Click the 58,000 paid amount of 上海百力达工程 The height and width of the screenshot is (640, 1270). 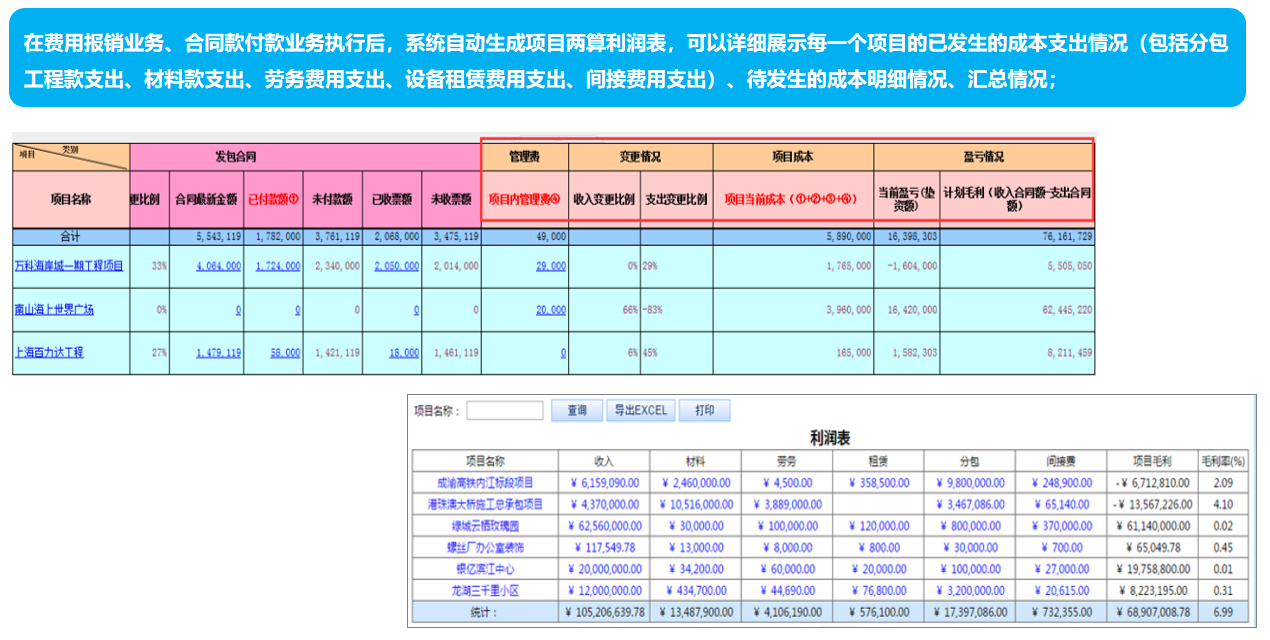coord(286,352)
